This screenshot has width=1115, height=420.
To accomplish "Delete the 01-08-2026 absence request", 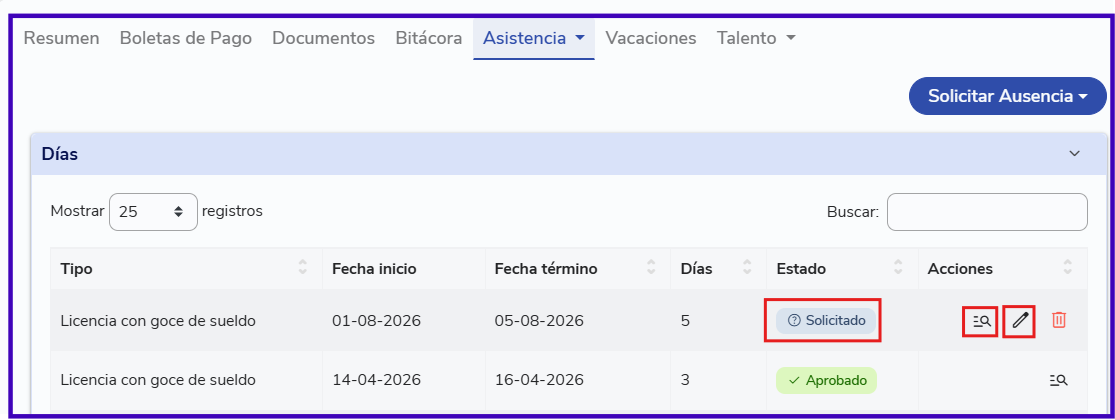I will point(1059,321).
